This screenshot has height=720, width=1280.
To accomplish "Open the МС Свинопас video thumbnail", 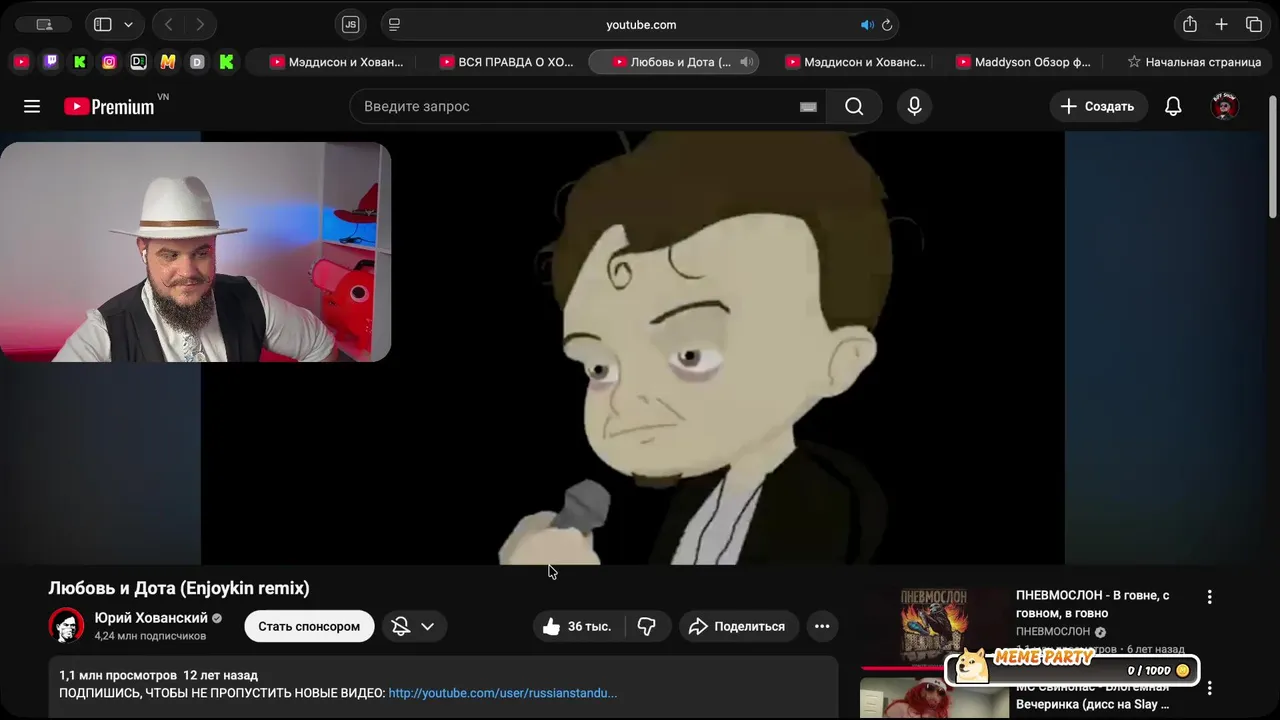I will click(x=934, y=698).
